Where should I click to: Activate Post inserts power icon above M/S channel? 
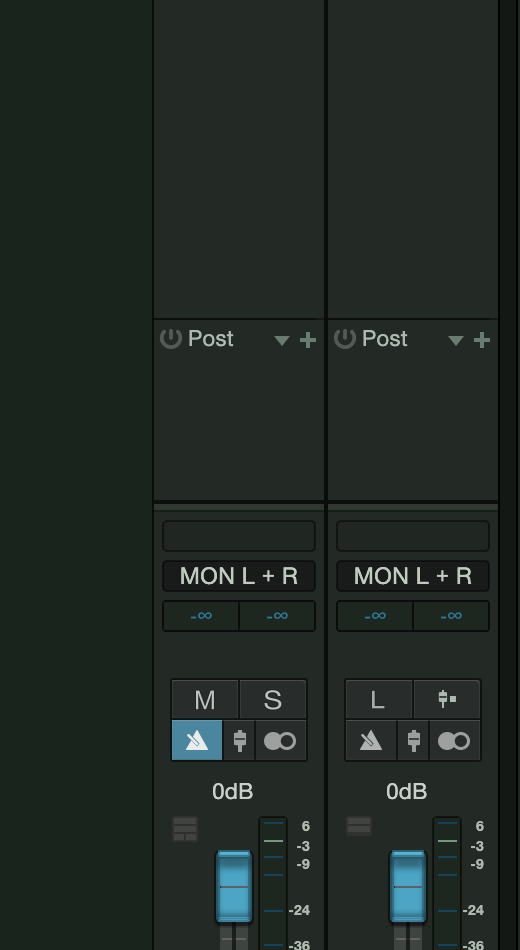pos(171,338)
